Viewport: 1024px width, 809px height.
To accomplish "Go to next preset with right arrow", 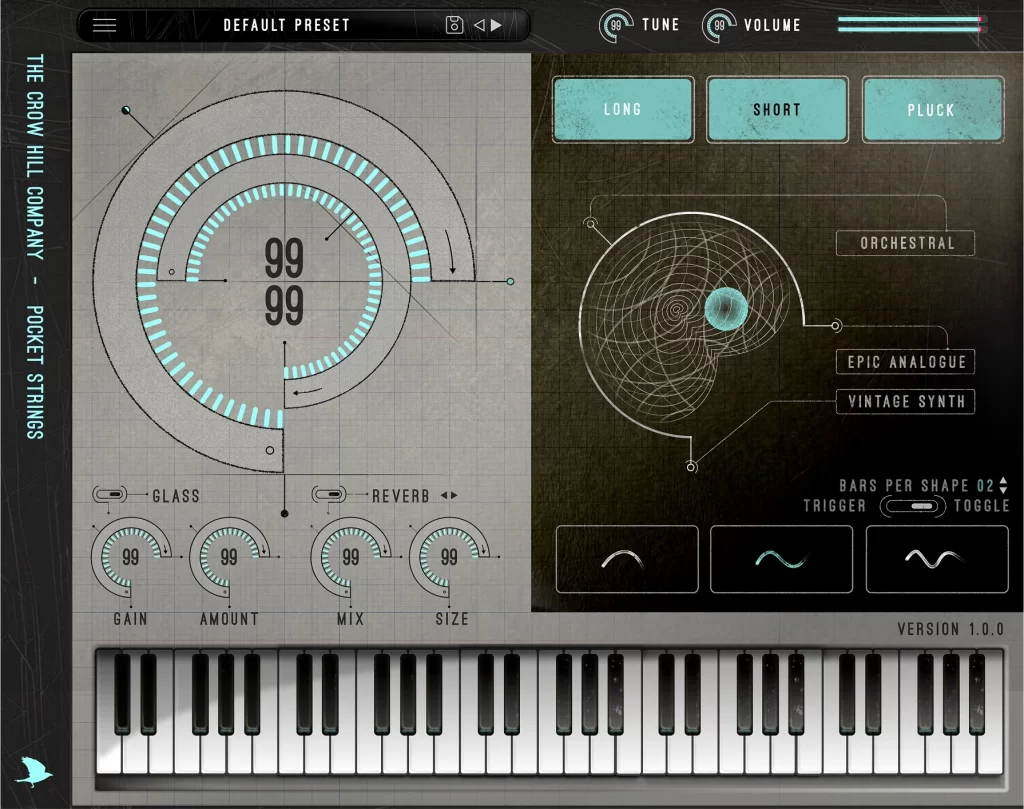I will 497,25.
